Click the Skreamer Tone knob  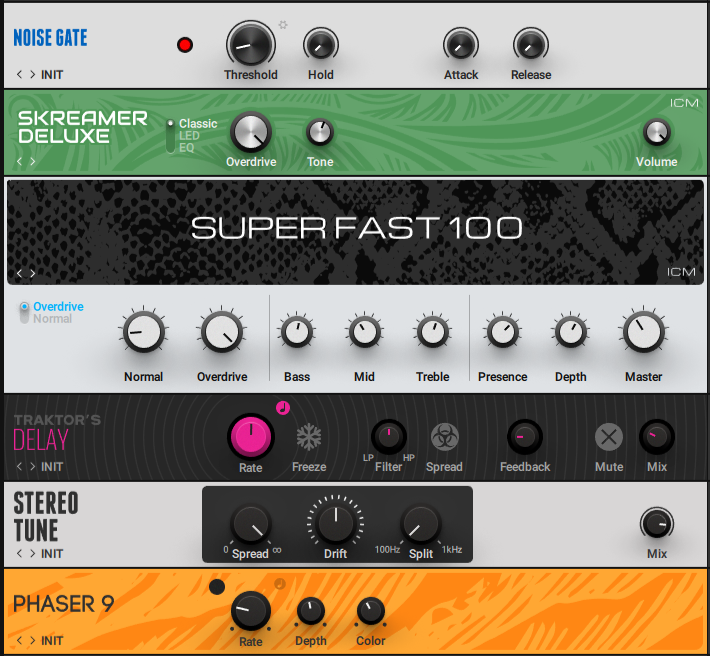pyautogui.click(x=320, y=133)
